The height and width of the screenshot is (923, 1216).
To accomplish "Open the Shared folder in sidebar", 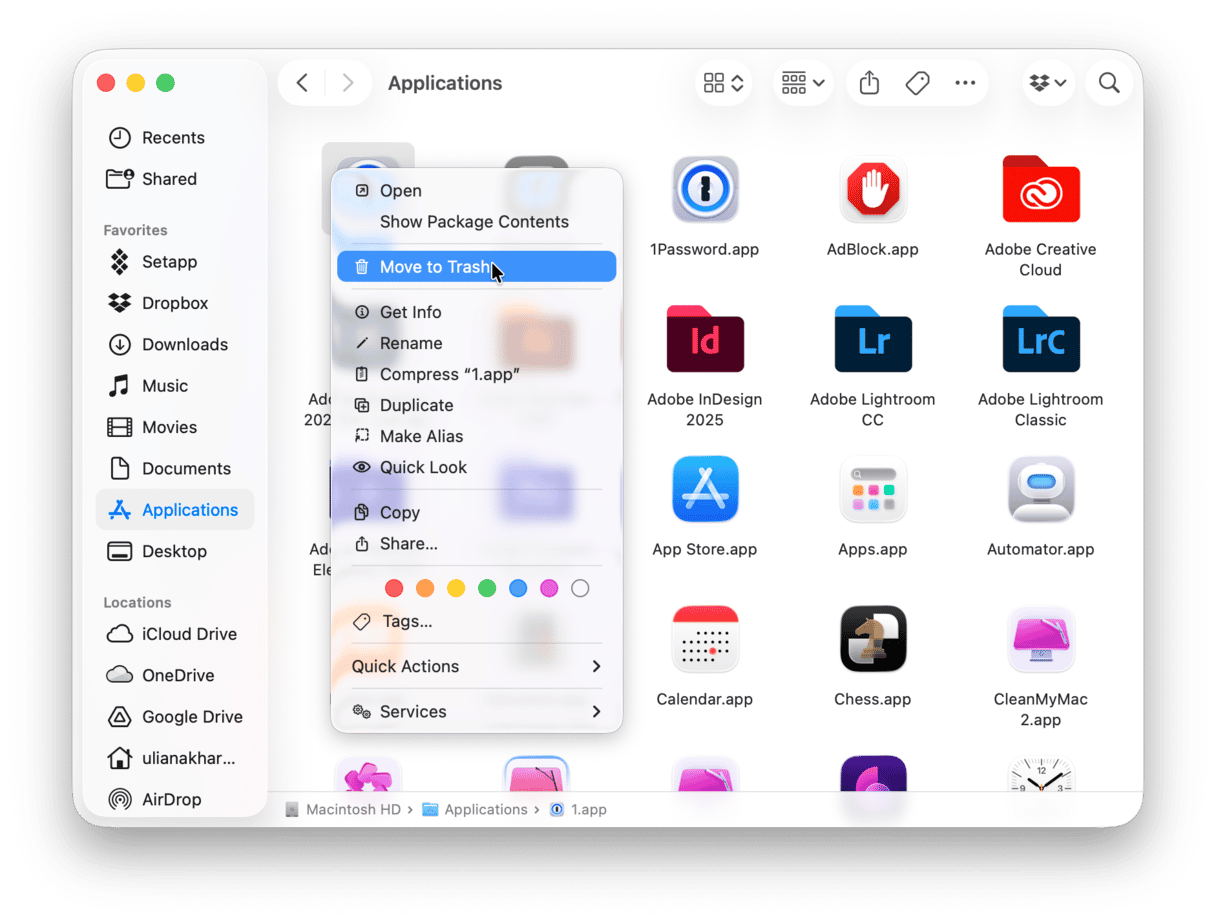I will (175, 179).
